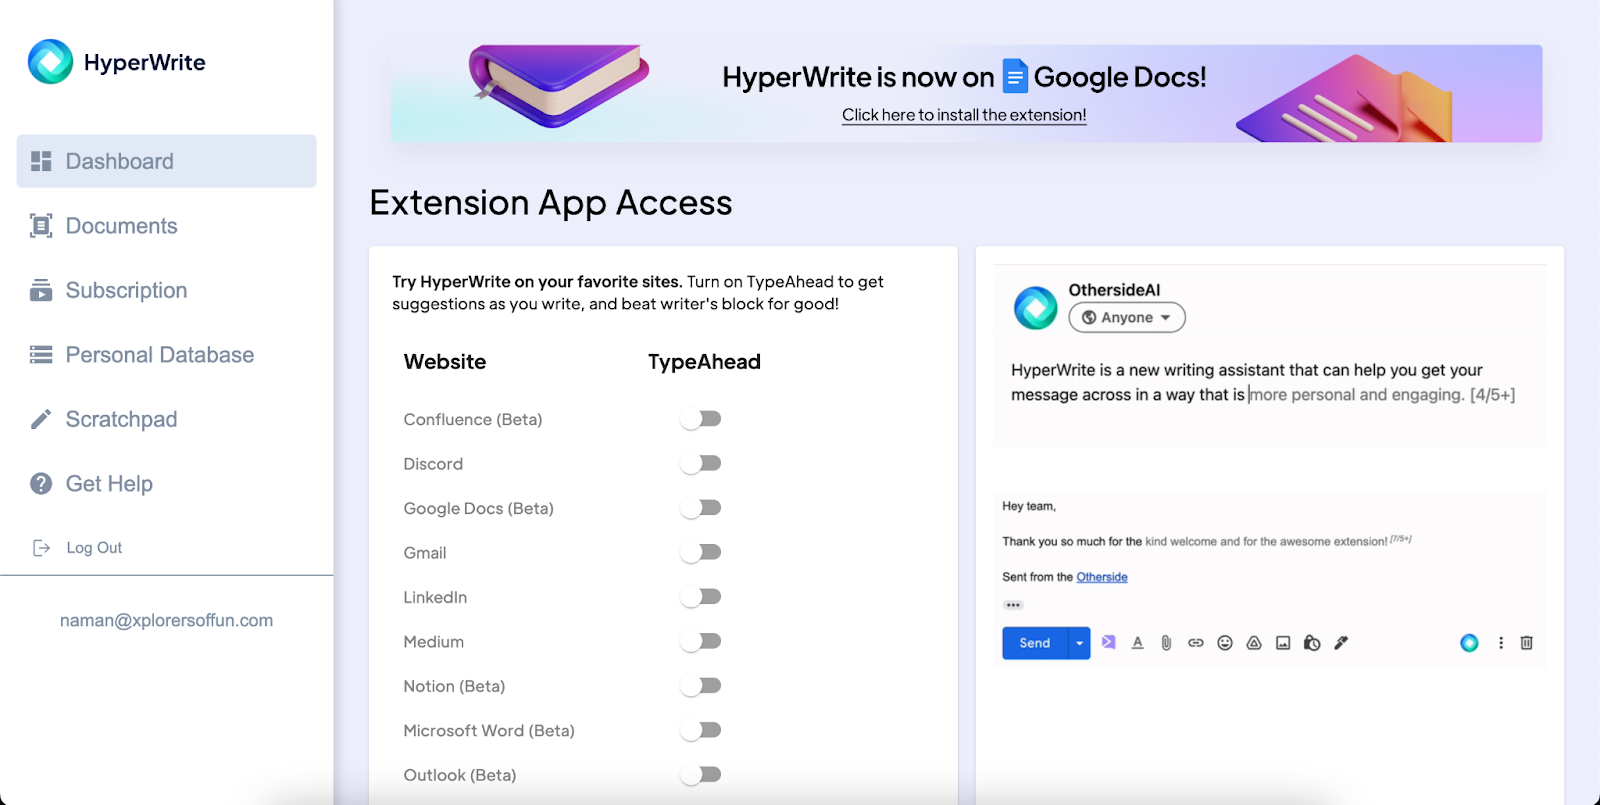
Task: Open Get Help in the sidebar
Action: (166, 484)
